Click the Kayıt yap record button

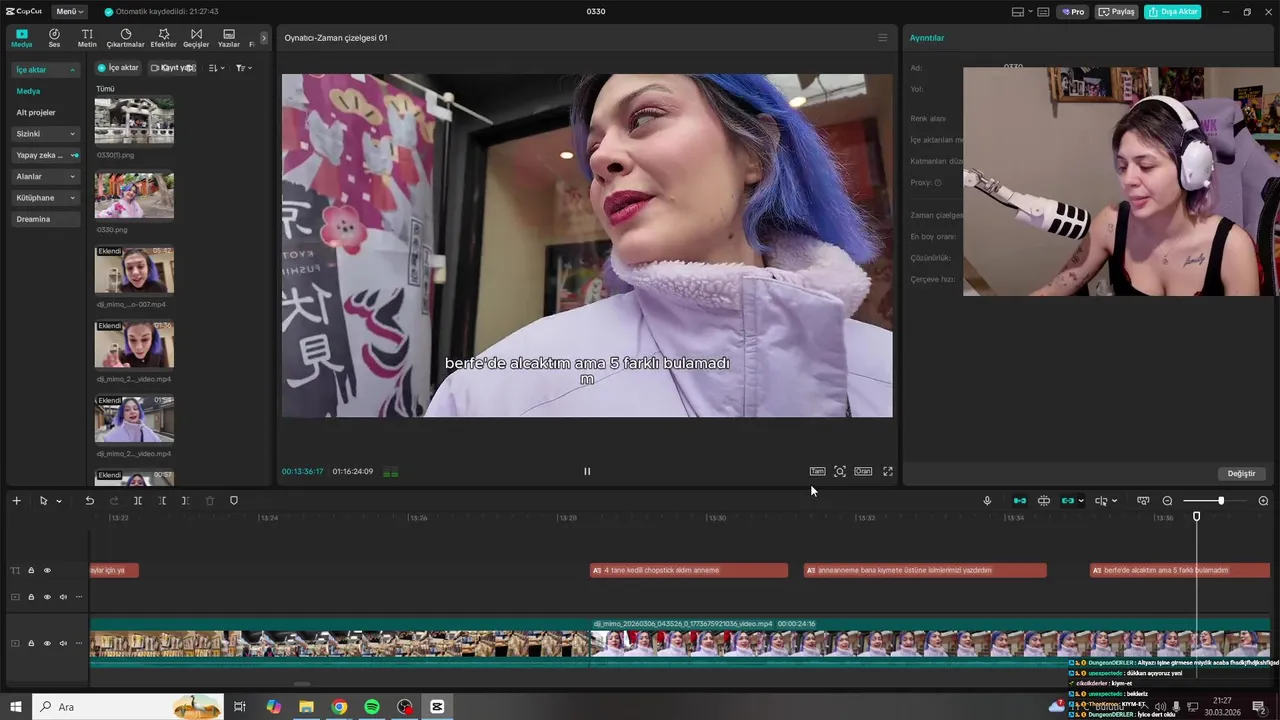click(172, 68)
